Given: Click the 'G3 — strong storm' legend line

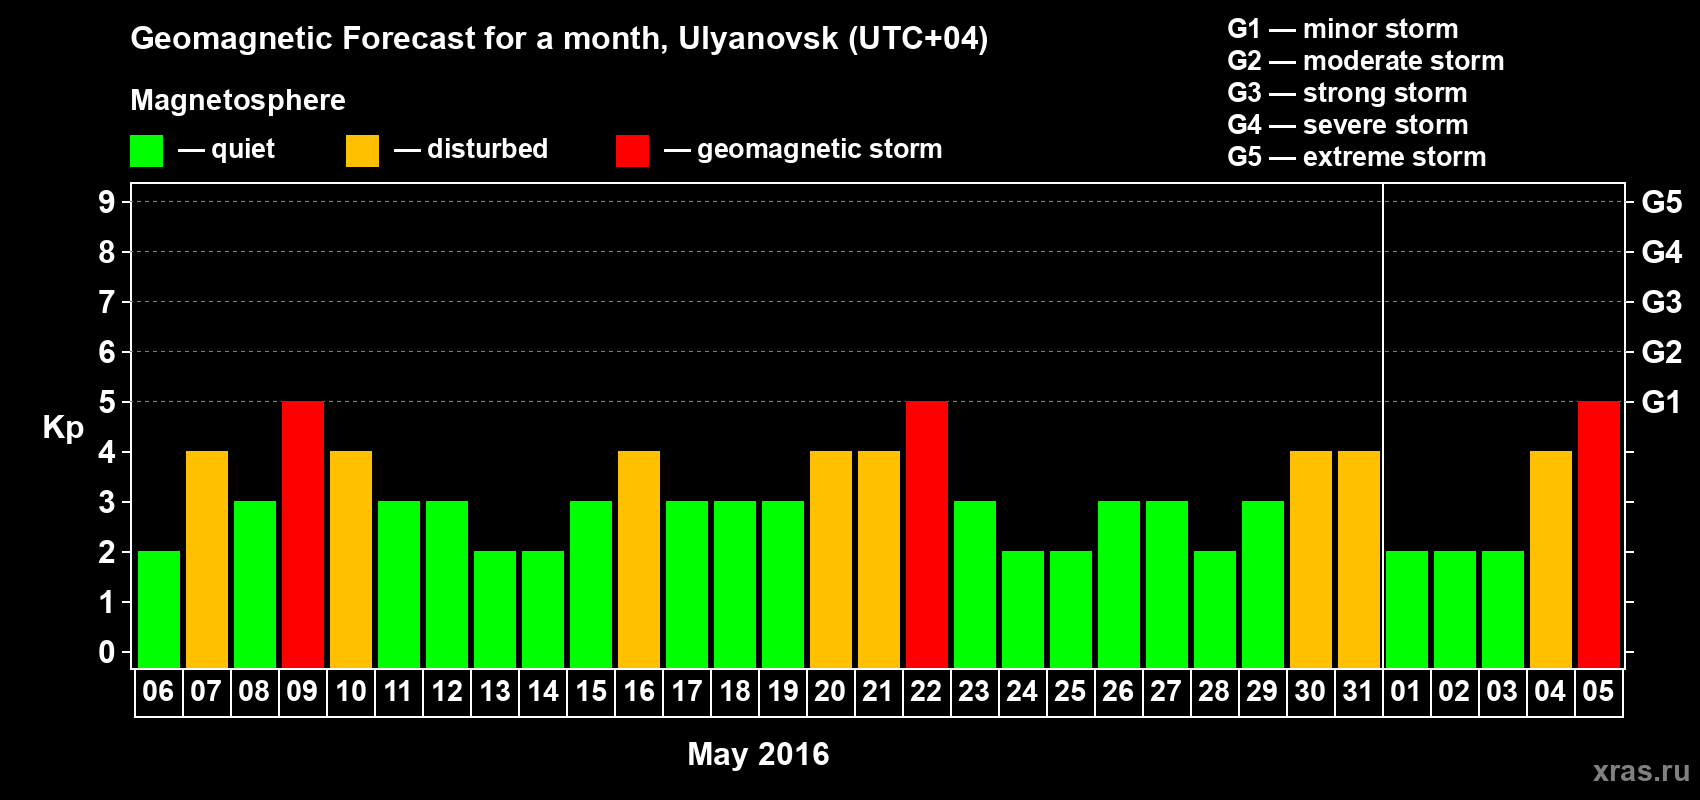Looking at the screenshot, I should click(1347, 93).
